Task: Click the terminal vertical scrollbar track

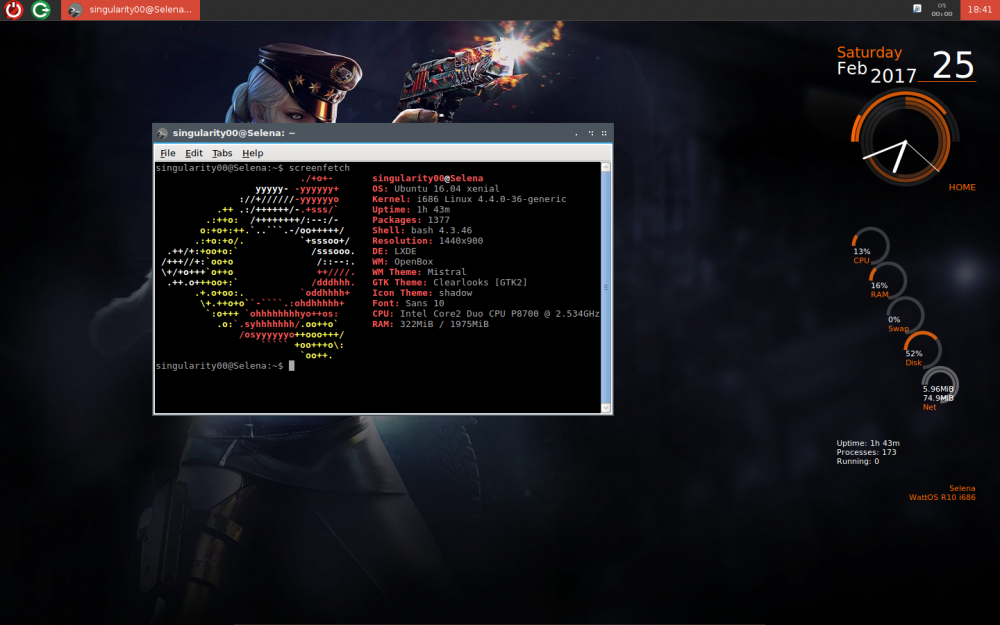Action: pos(606,287)
